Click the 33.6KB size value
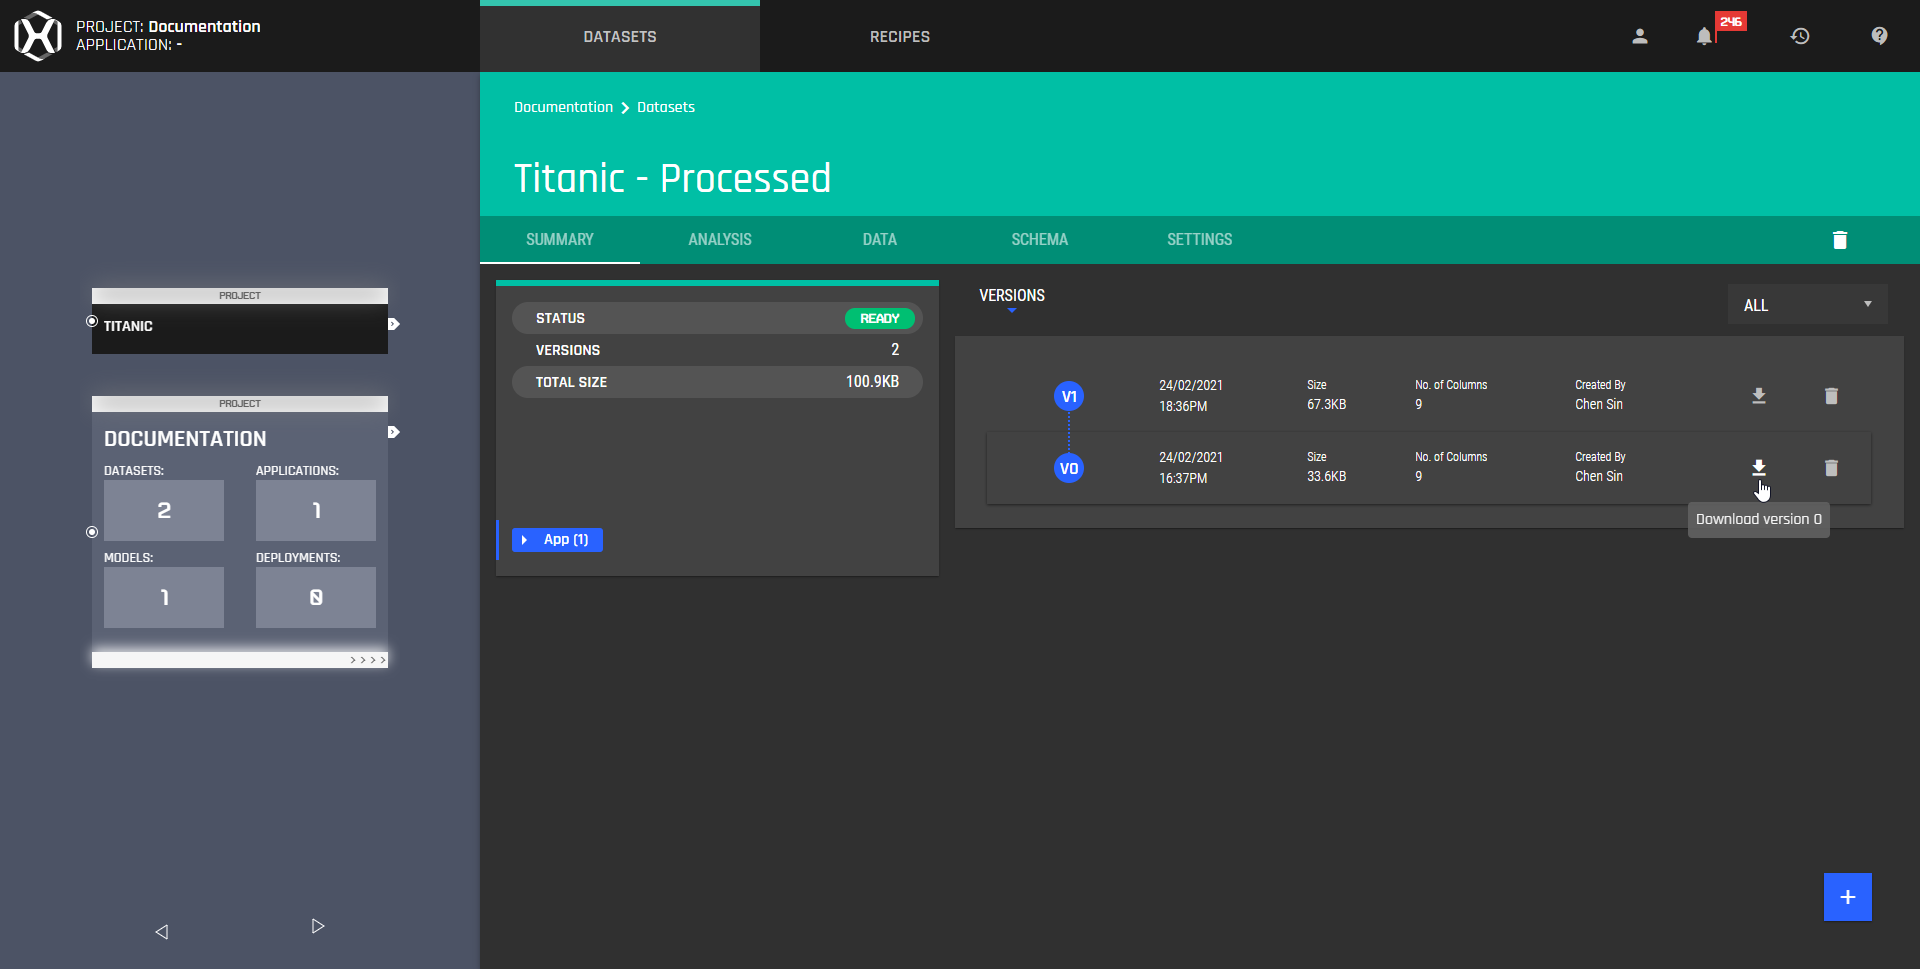1920x969 pixels. pyautogui.click(x=1327, y=477)
